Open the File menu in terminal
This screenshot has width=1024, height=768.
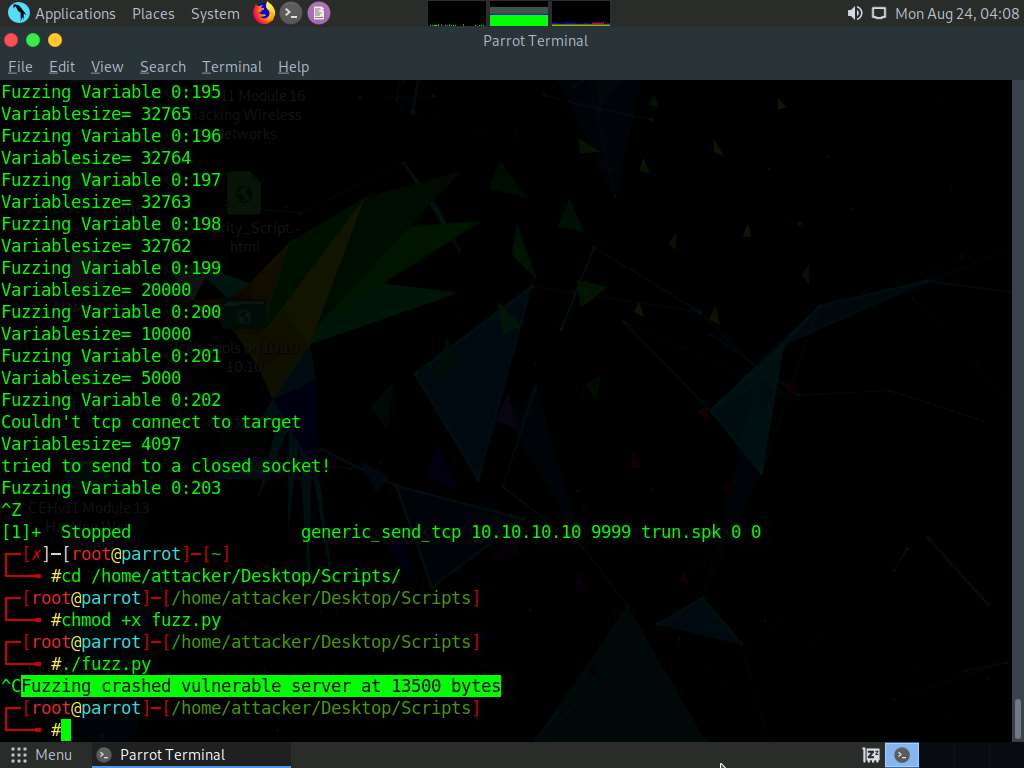tap(20, 67)
